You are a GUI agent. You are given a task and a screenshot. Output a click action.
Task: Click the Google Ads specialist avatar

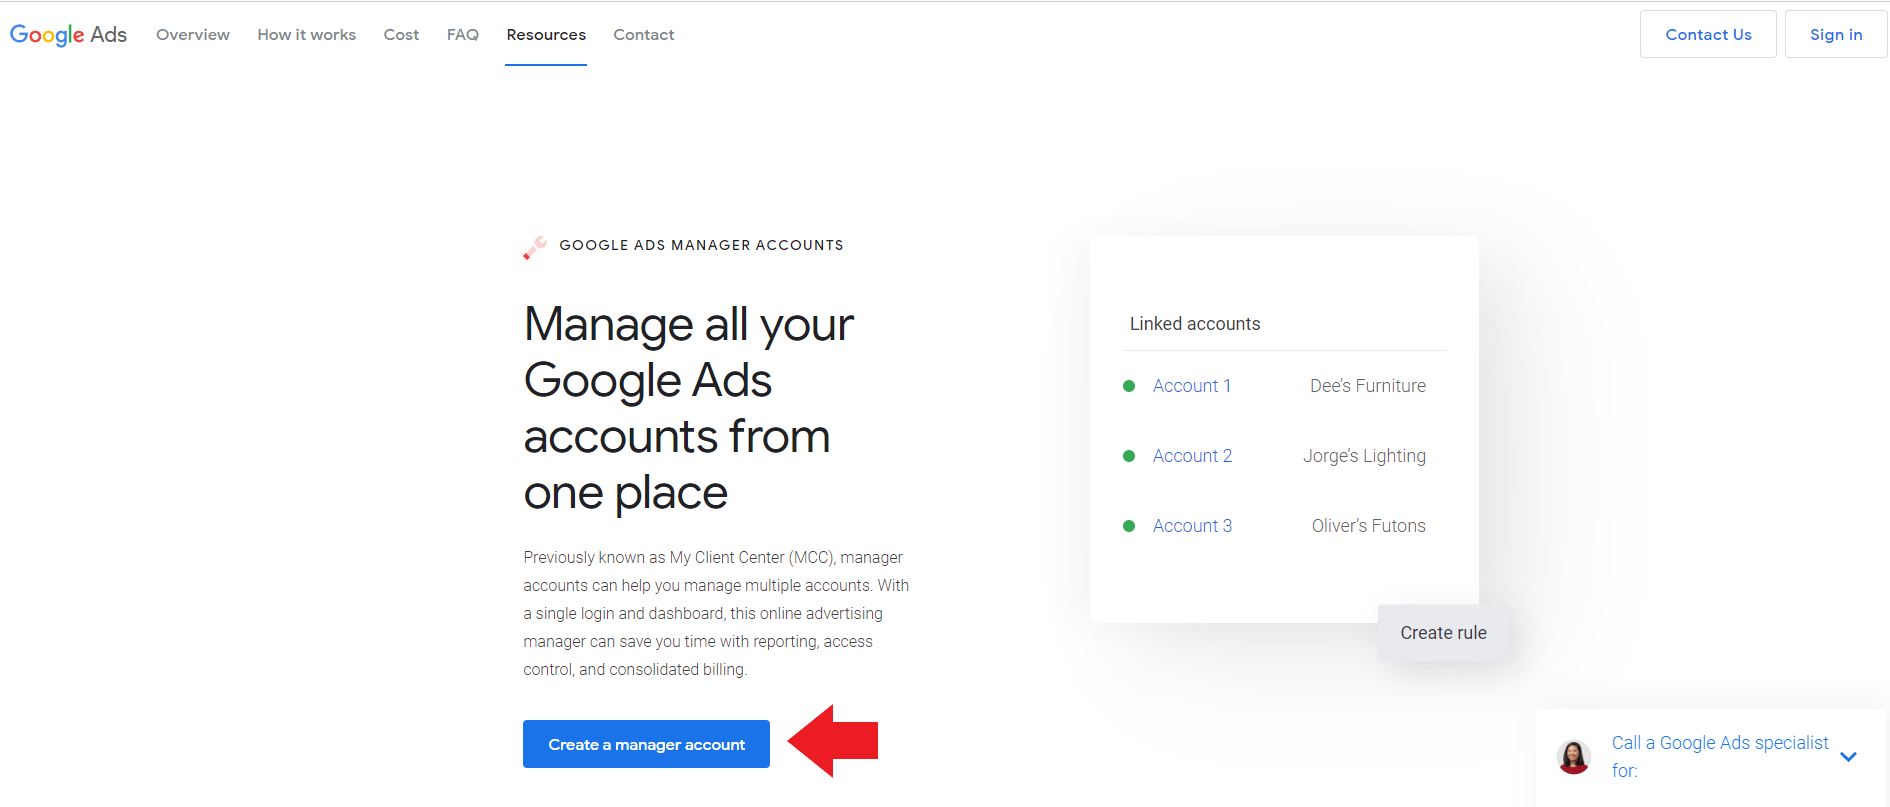1574,757
